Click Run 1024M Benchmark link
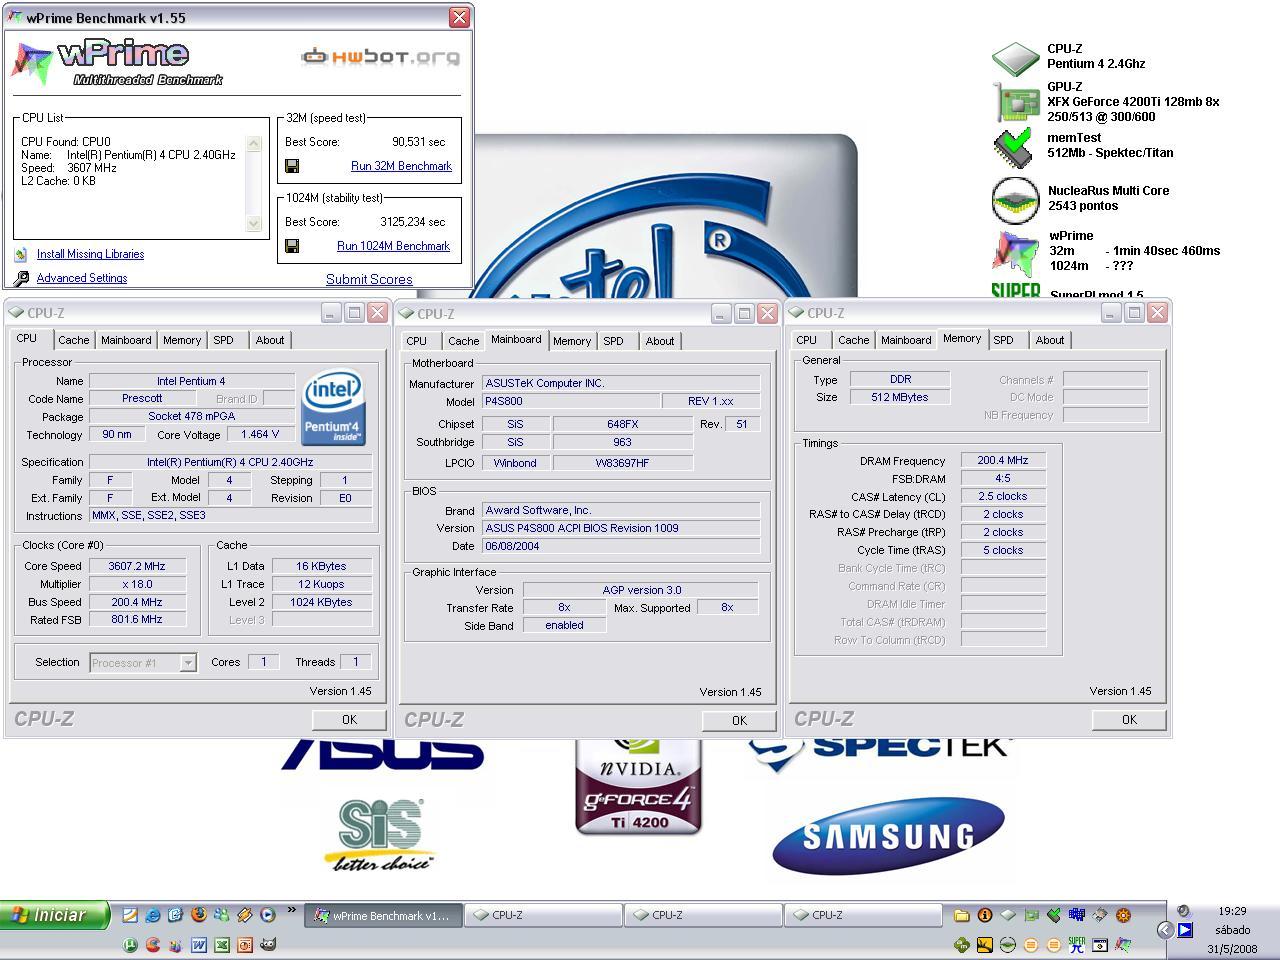The width and height of the screenshot is (1280, 960). tap(393, 246)
